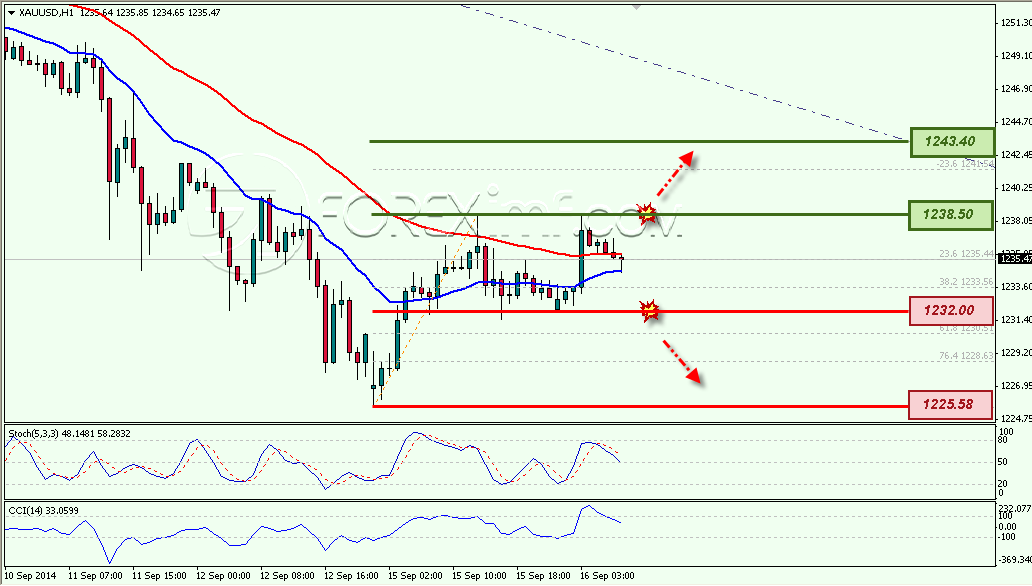Select the red 1232.00 price label box
This screenshot has width=1032, height=586.
click(x=950, y=310)
